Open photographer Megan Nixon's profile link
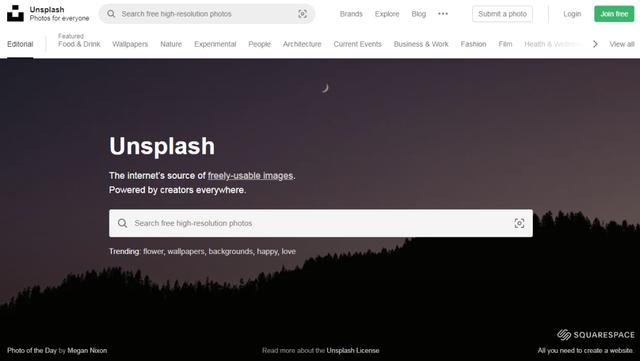640x361 pixels. pyautogui.click(x=87, y=350)
